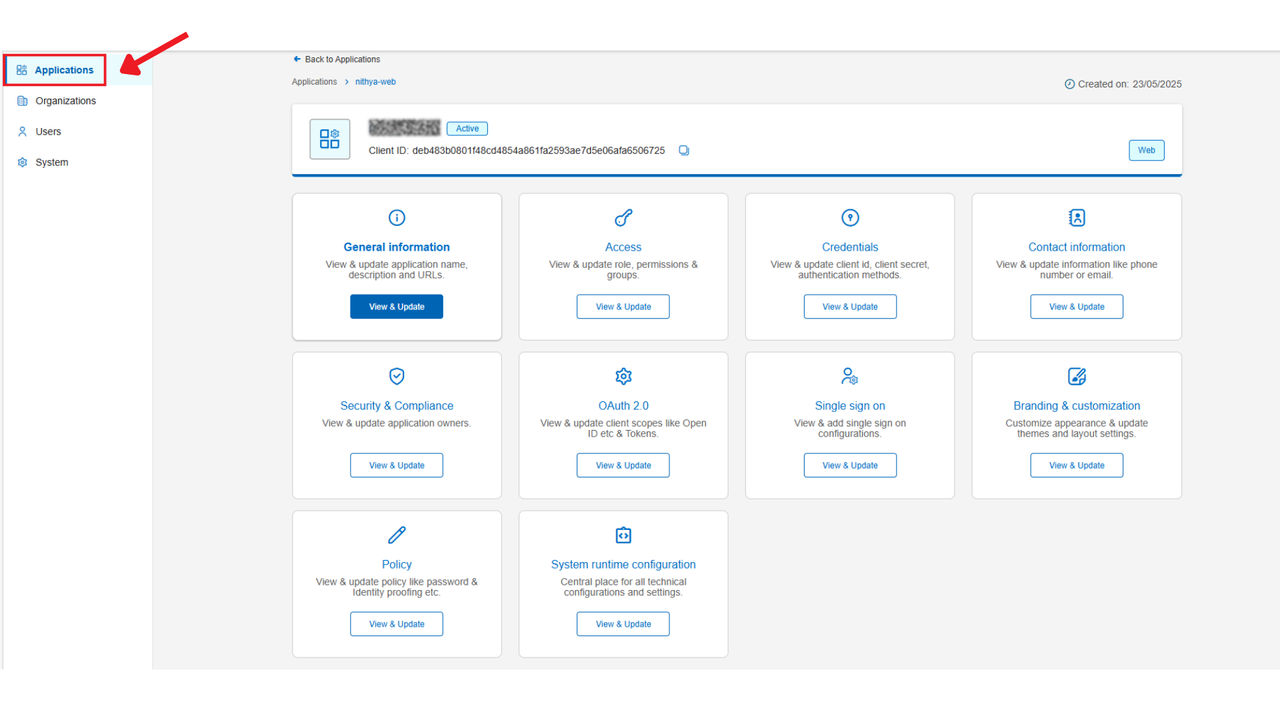Open the Contact information title
Screen dimensions: 1280x720
coord(1077,247)
